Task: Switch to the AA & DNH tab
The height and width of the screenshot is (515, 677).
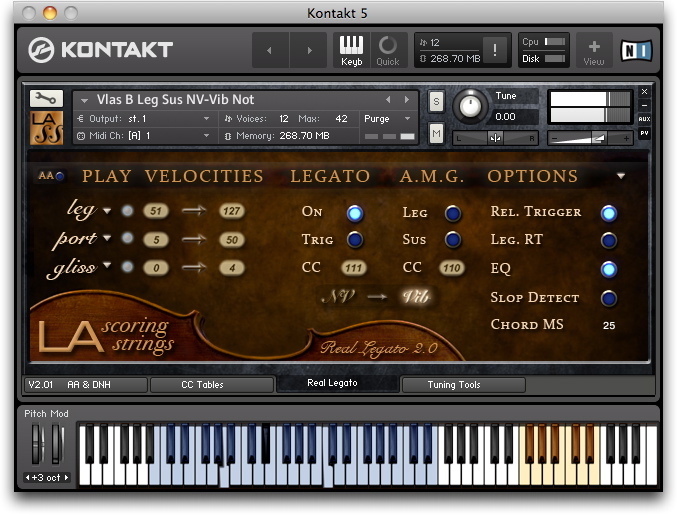Action: (x=86, y=385)
